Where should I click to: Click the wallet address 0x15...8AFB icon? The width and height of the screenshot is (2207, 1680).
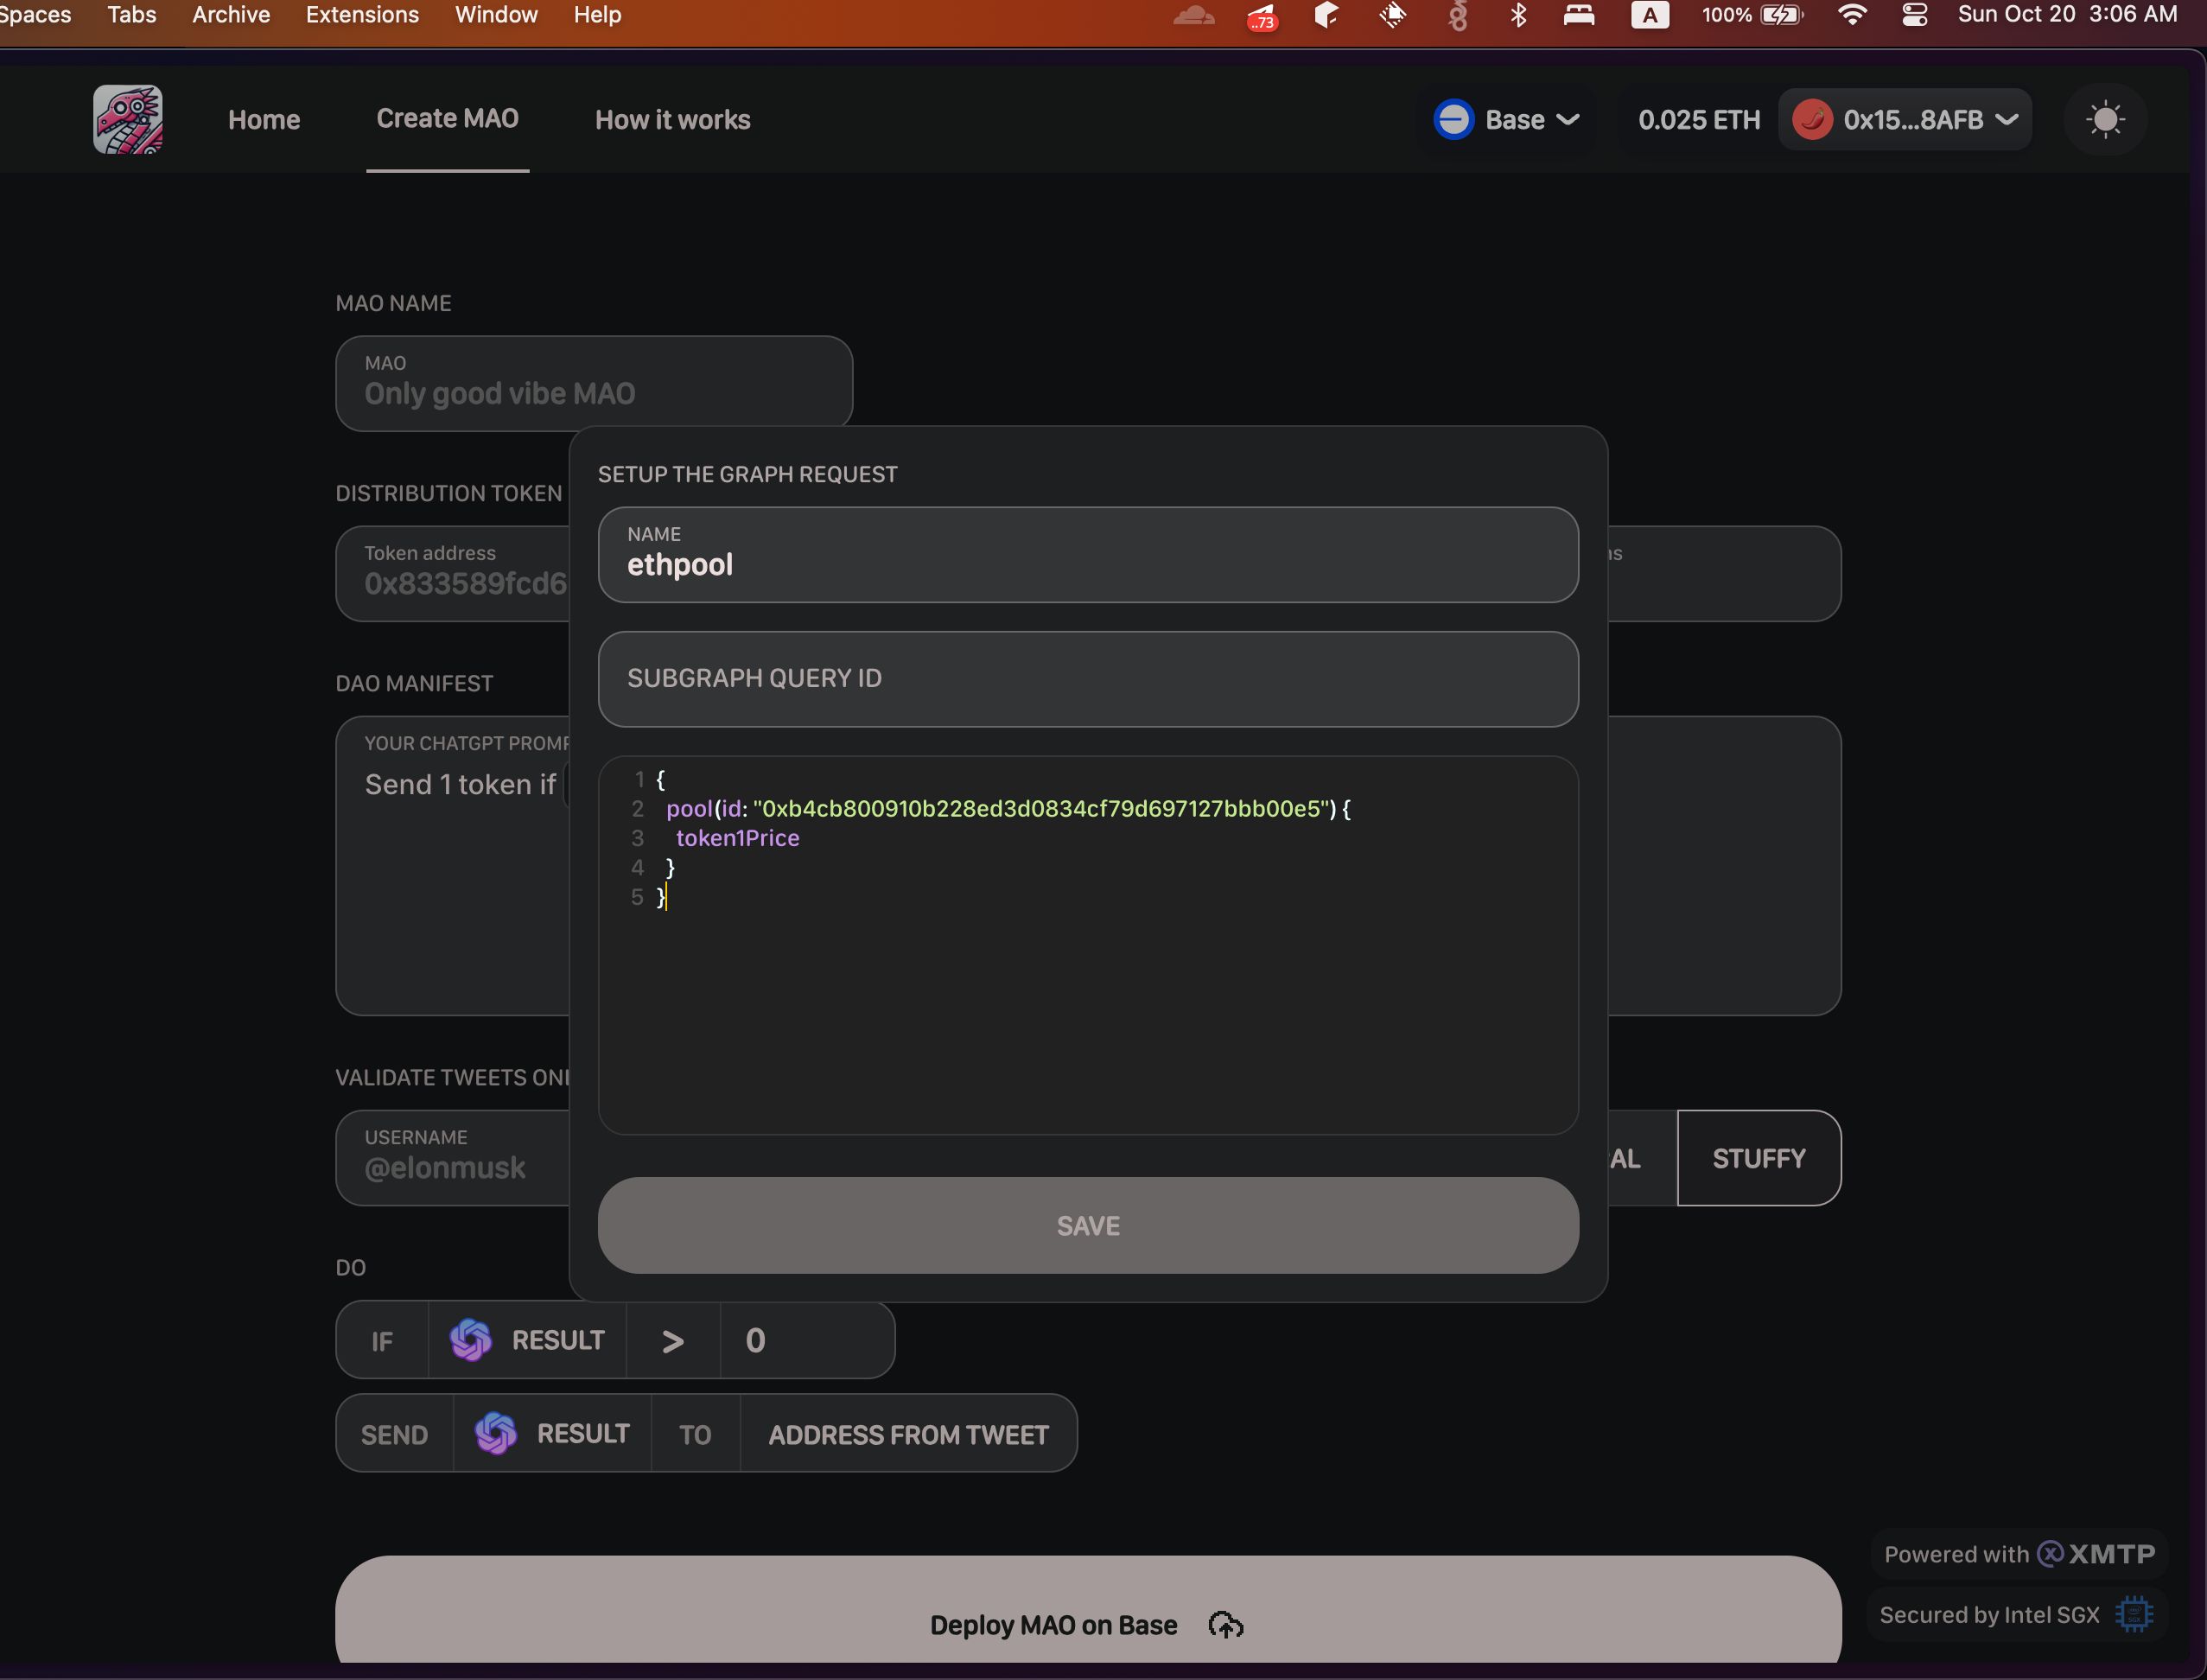[1814, 120]
